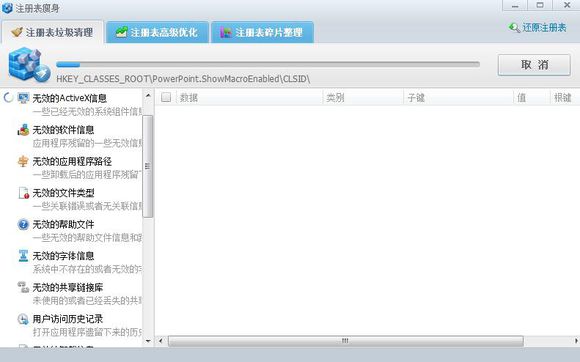This screenshot has height=362, width=580.
Task: Select 无效的软件信息 category text
Action: (63, 130)
